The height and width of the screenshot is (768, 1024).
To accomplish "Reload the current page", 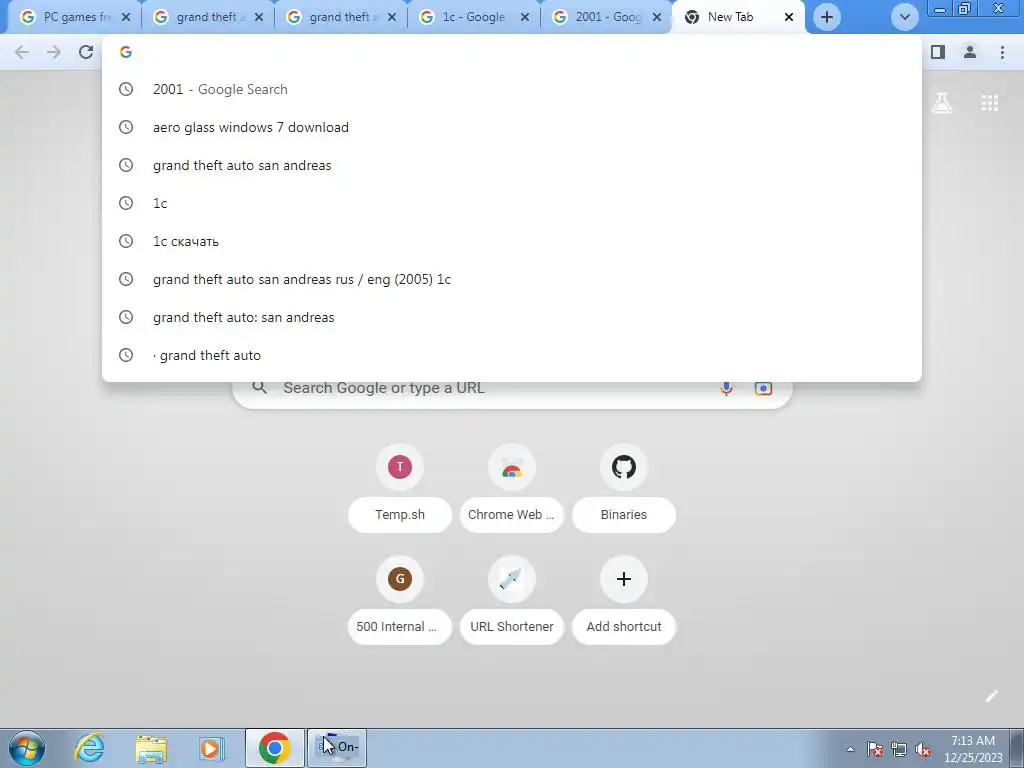I will pos(86,52).
